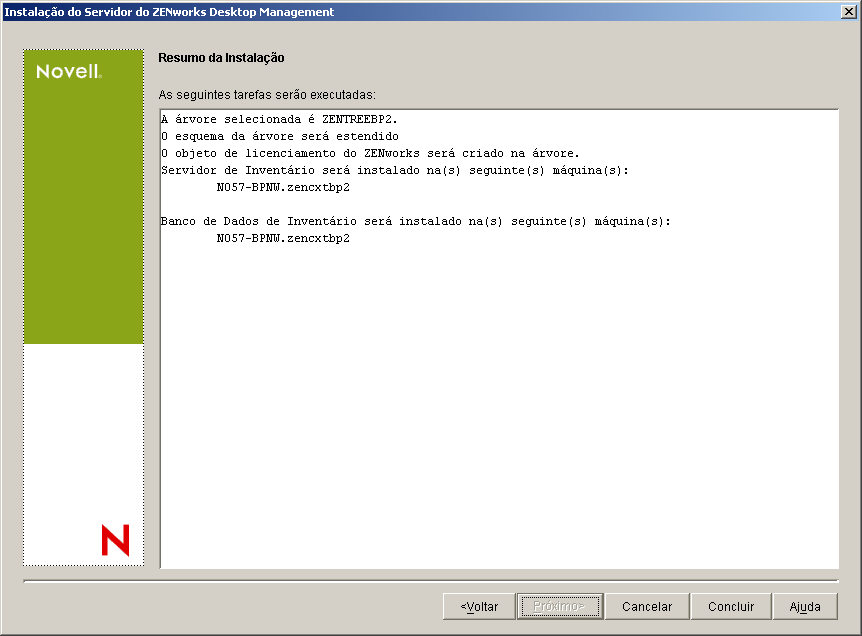Click the 'Banco de Dados de Inventário' line
The height and width of the screenshot is (636, 862).
coord(416,222)
